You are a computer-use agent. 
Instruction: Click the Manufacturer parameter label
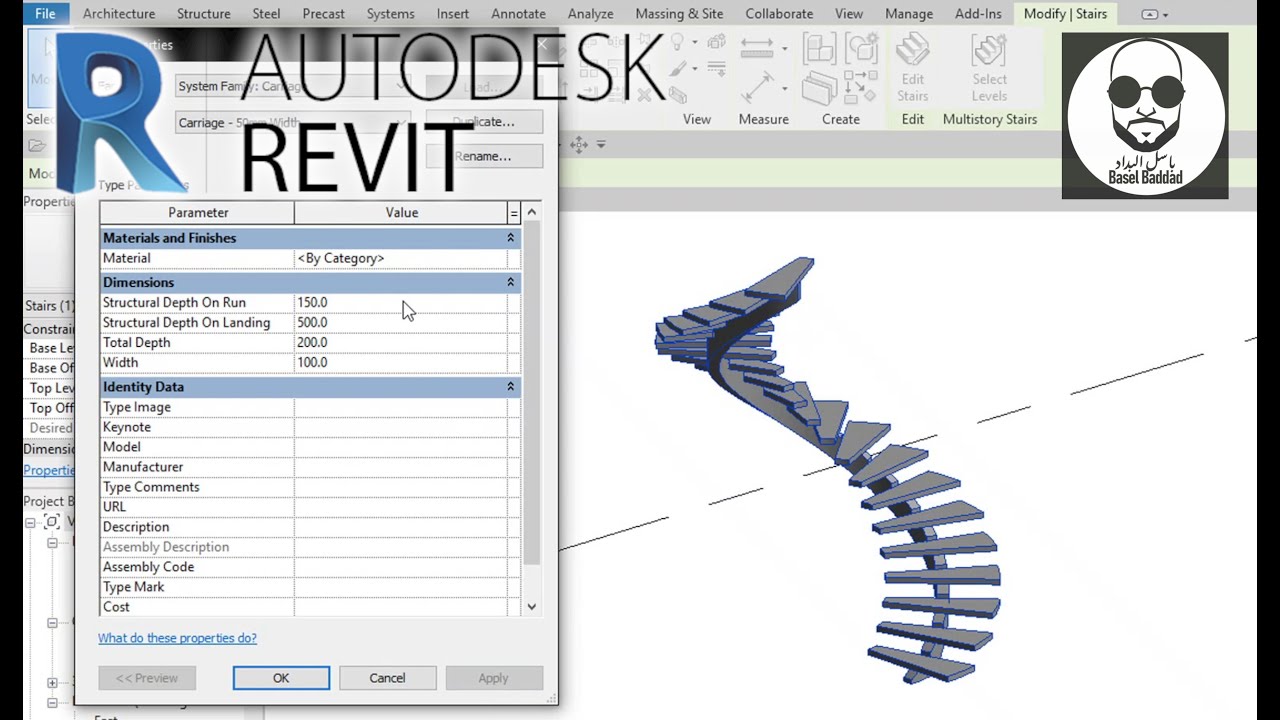[x=143, y=467]
